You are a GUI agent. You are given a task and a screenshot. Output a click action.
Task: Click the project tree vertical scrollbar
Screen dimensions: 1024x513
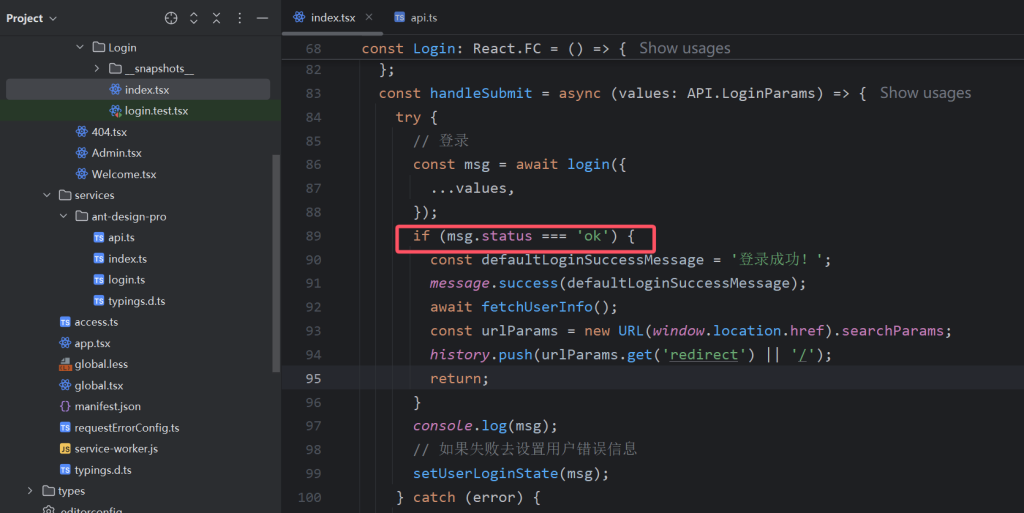(x=276, y=263)
